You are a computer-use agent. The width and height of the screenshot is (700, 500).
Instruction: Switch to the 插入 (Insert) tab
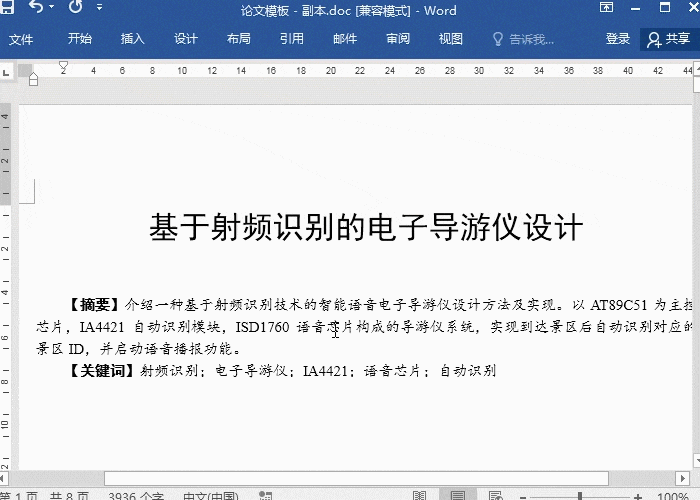133,39
